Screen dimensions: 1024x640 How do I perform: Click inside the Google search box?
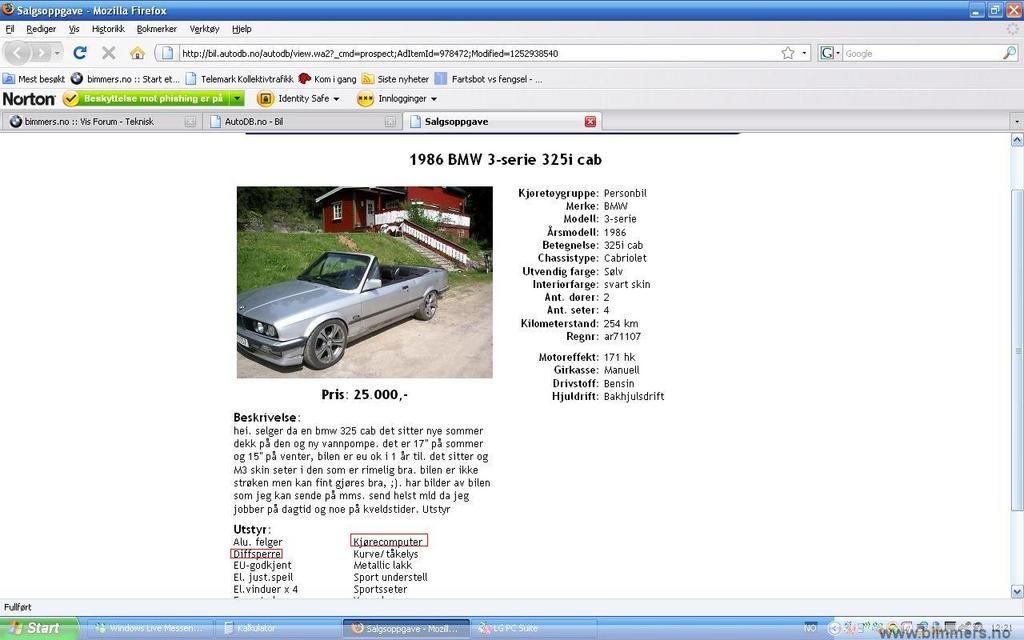(922, 54)
